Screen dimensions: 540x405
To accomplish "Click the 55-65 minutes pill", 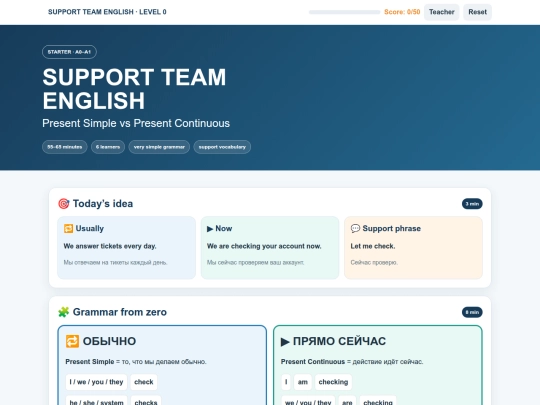I will tap(65, 147).
